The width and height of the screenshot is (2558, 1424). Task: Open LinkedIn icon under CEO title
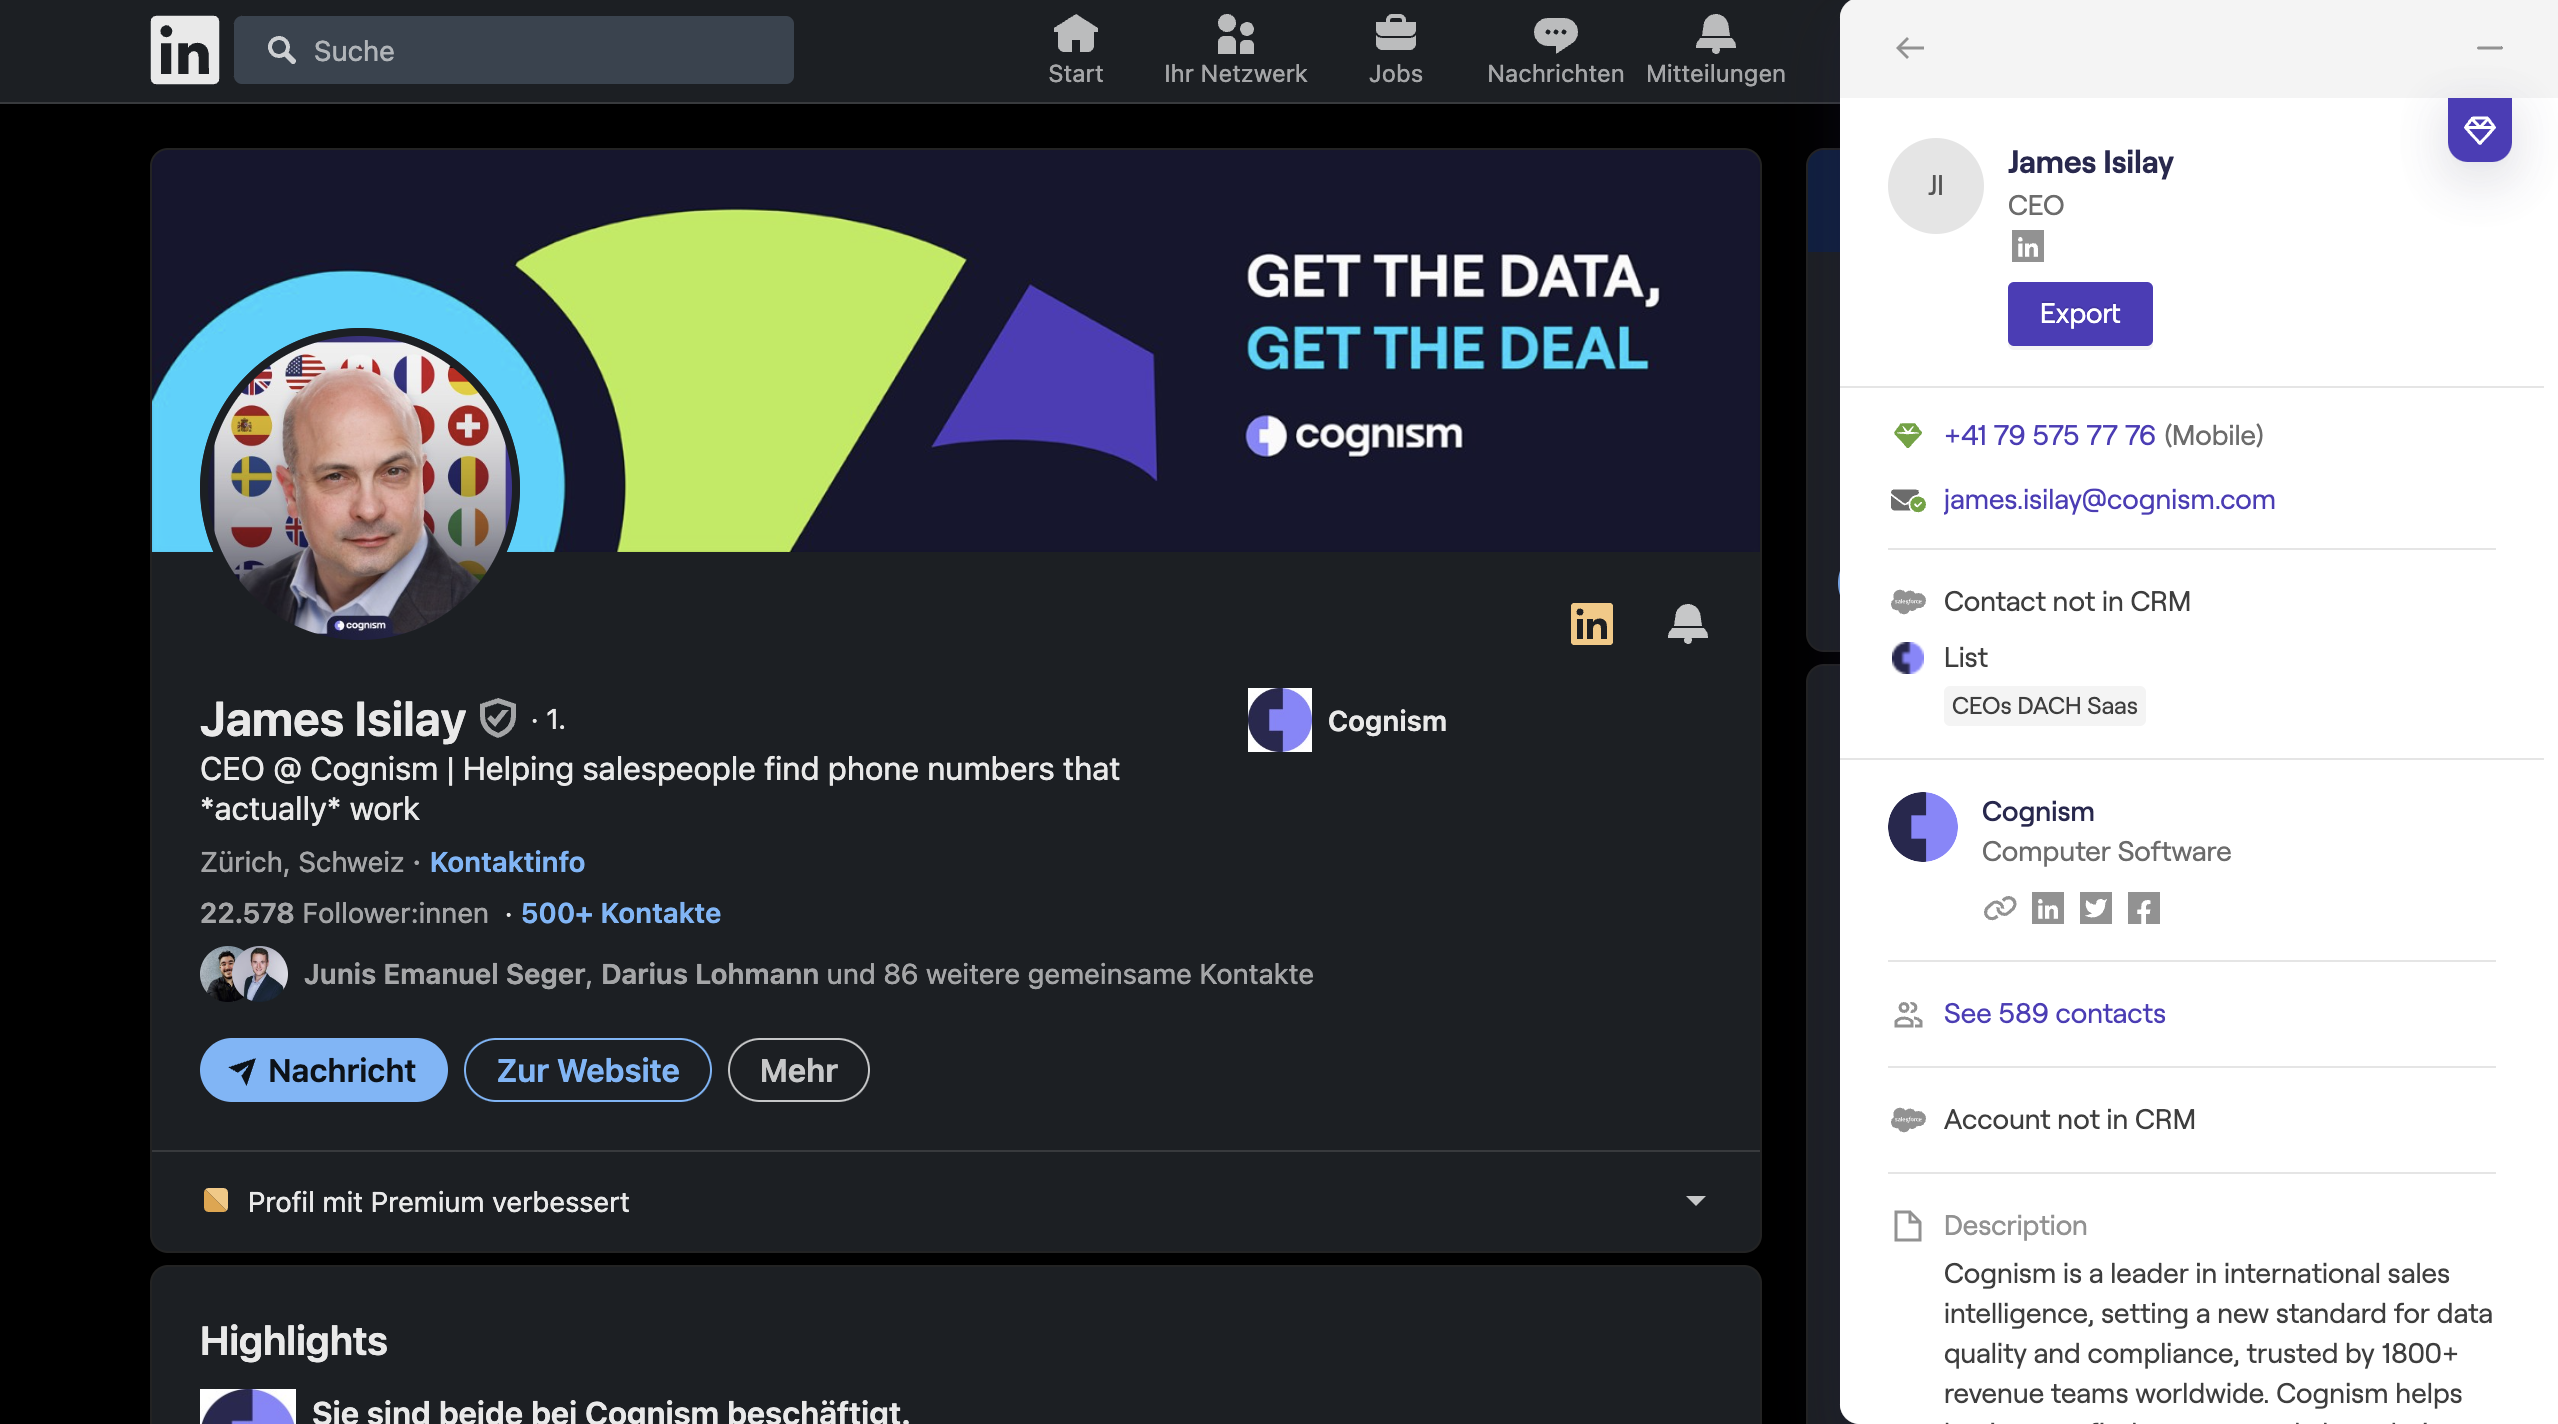click(x=2028, y=246)
